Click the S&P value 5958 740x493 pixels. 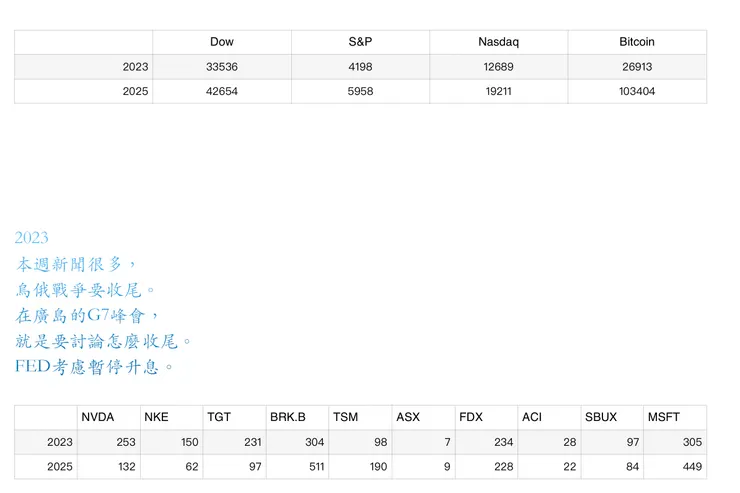click(360, 91)
